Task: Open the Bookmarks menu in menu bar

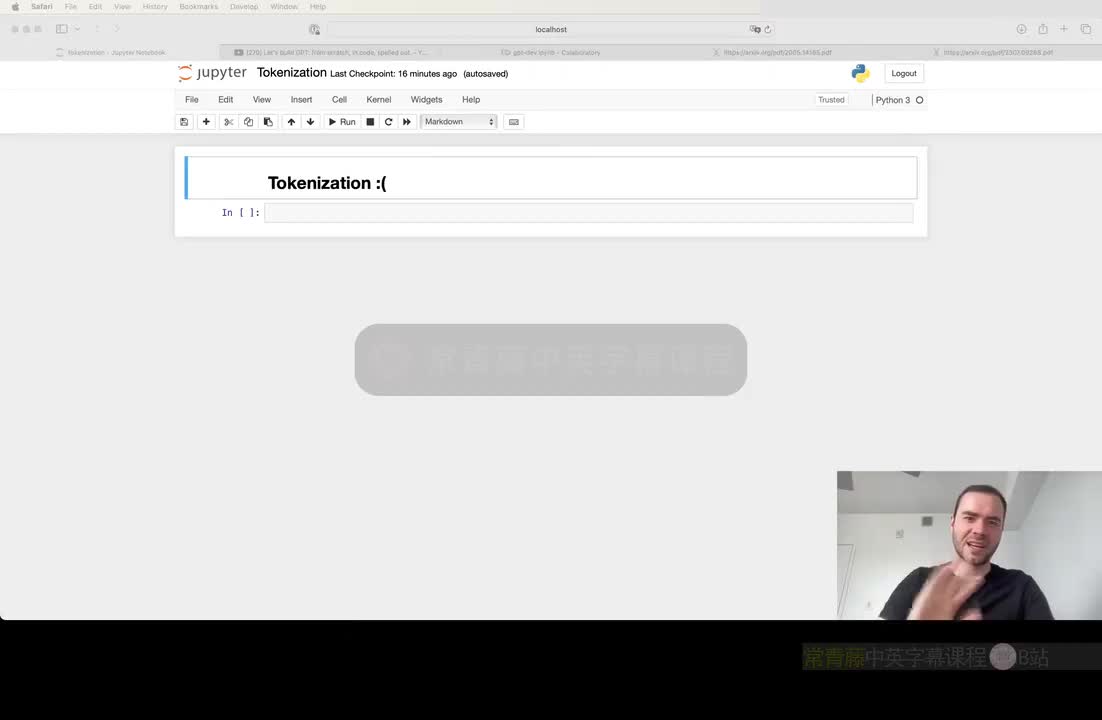Action: tap(198, 6)
